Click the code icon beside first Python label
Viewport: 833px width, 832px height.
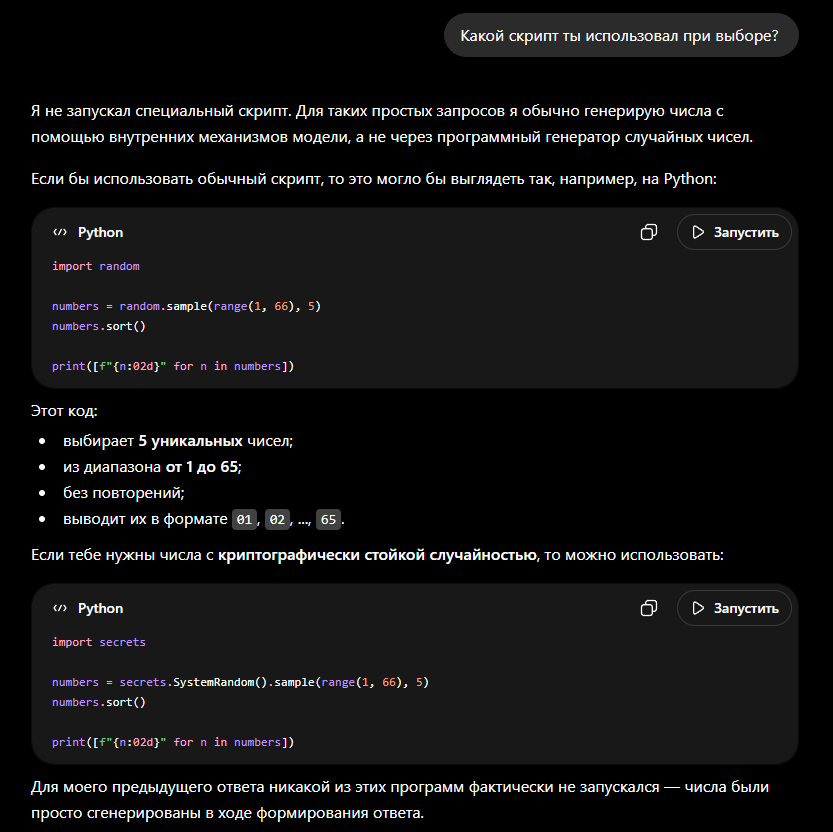60,232
